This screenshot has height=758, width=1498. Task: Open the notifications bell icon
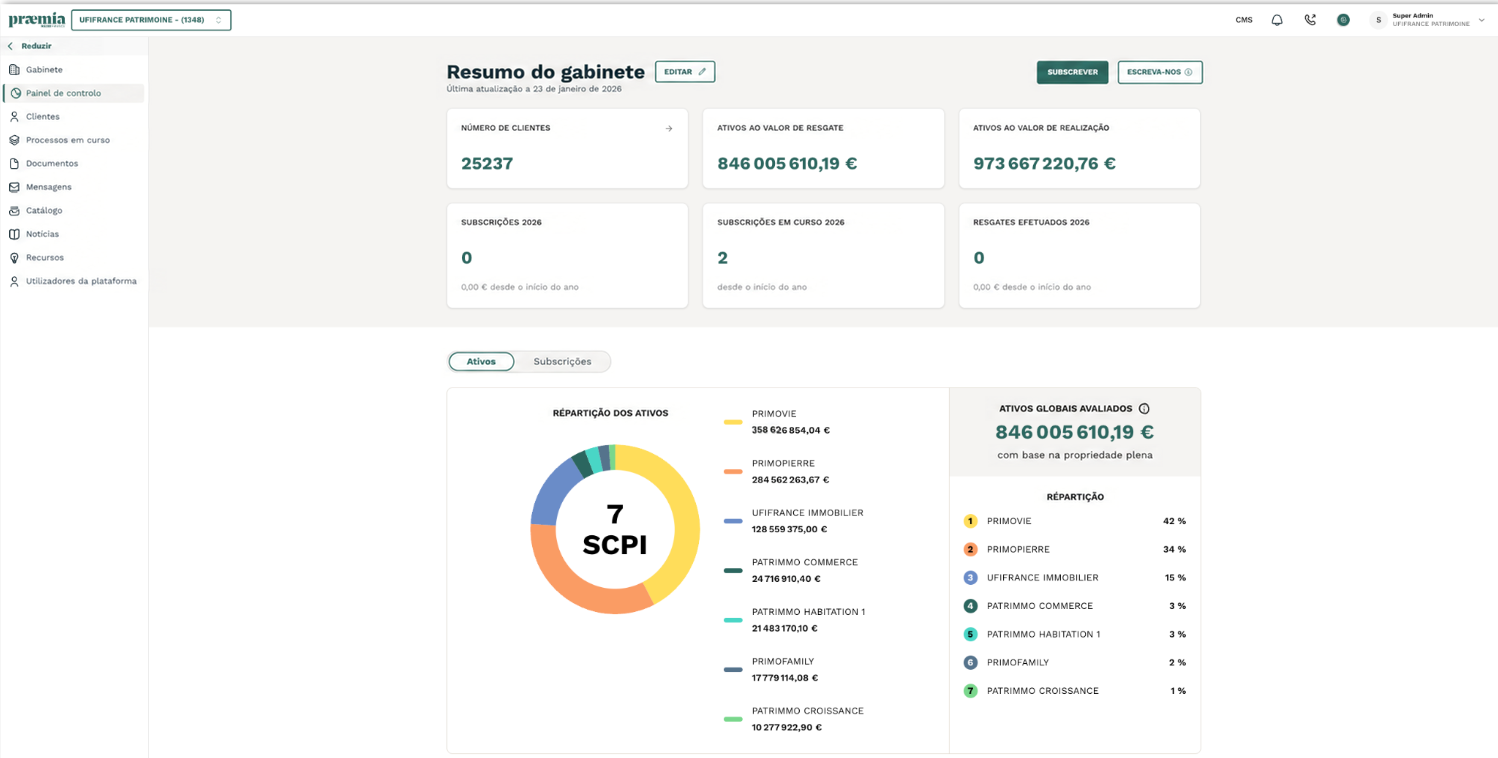tap(1277, 20)
